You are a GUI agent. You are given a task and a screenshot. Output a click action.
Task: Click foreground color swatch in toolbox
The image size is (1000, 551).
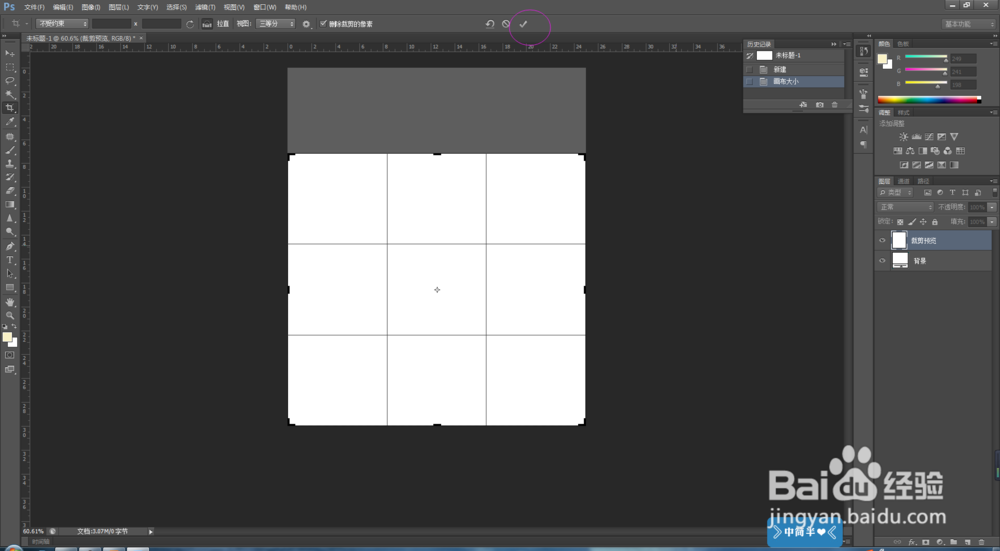click(x=7, y=337)
